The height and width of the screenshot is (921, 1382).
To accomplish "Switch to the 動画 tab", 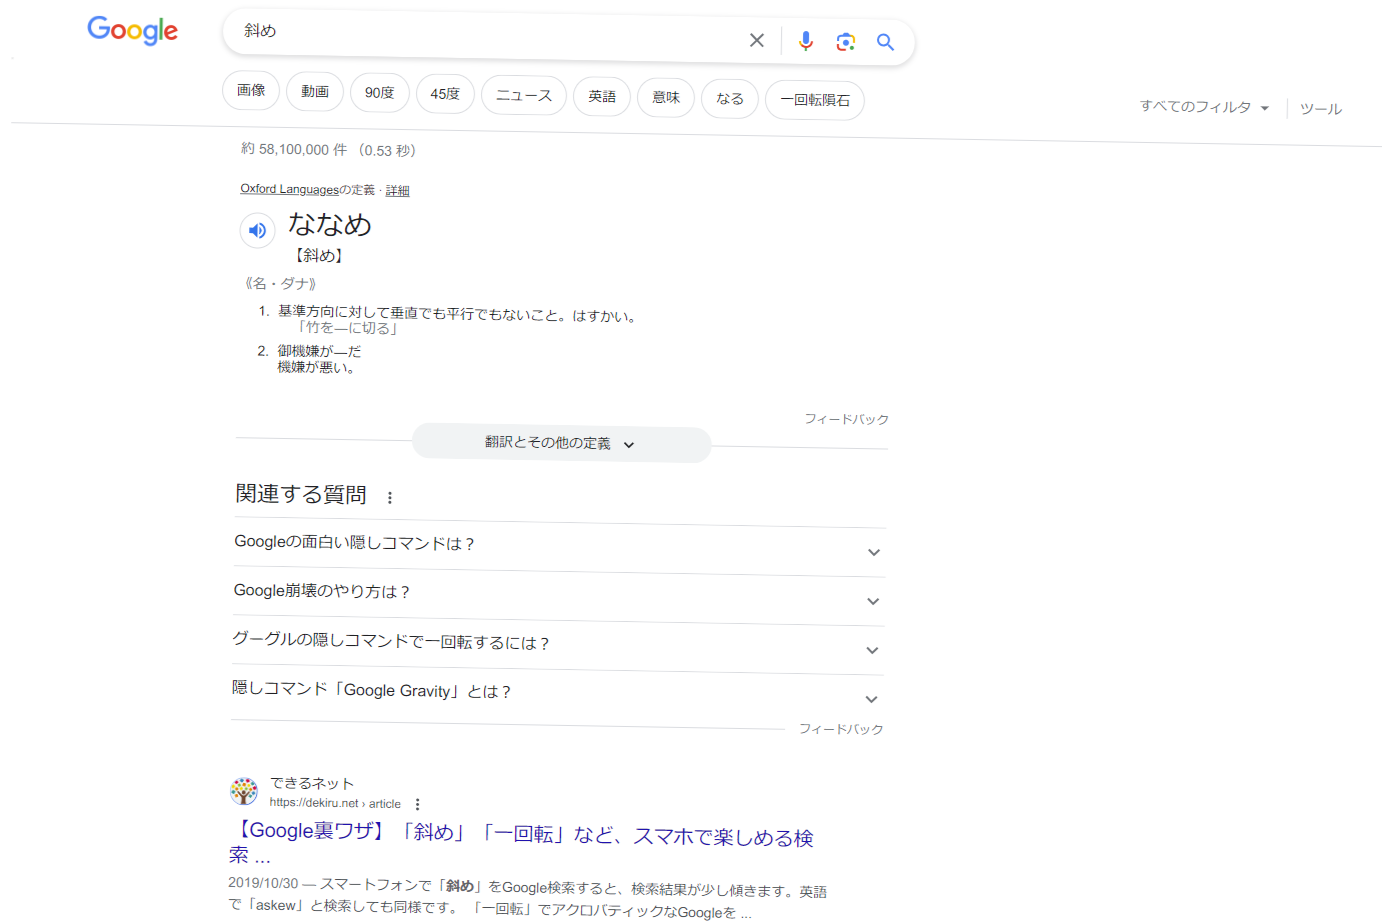I will pos(314,91).
